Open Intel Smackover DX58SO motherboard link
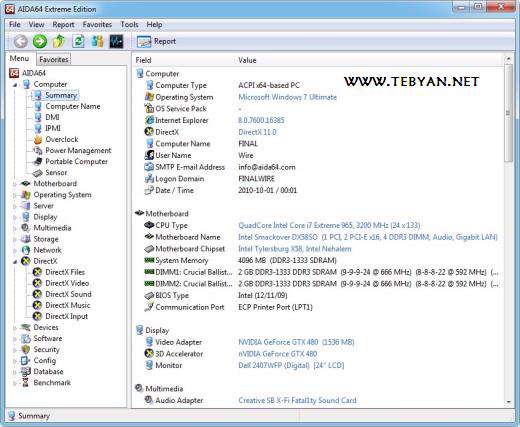 coord(368,237)
